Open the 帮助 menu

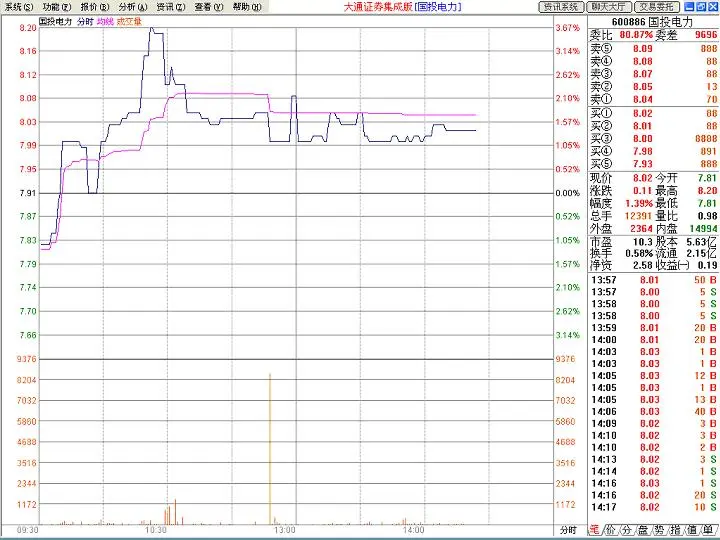(x=247, y=6)
